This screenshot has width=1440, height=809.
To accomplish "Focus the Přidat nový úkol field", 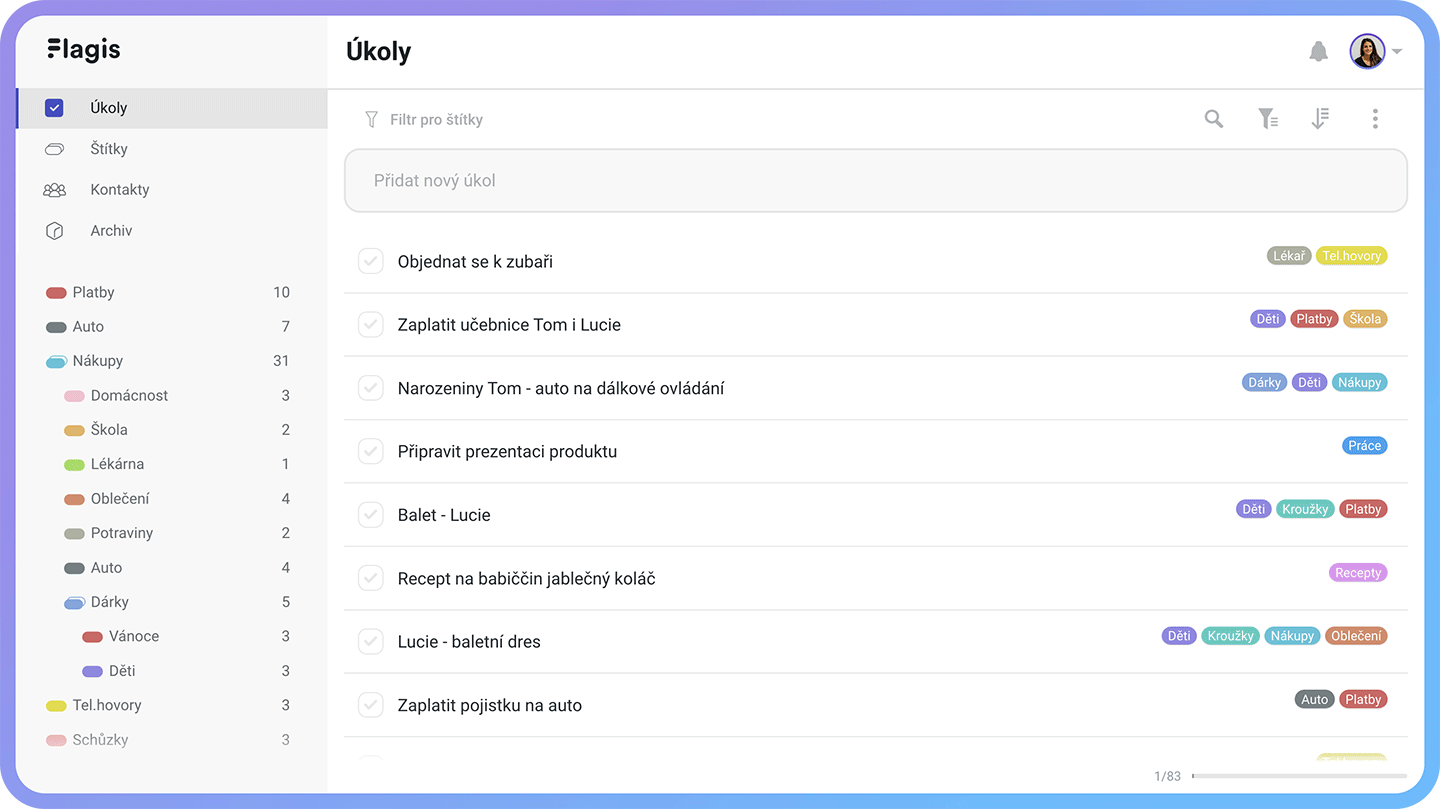I will click(875, 181).
